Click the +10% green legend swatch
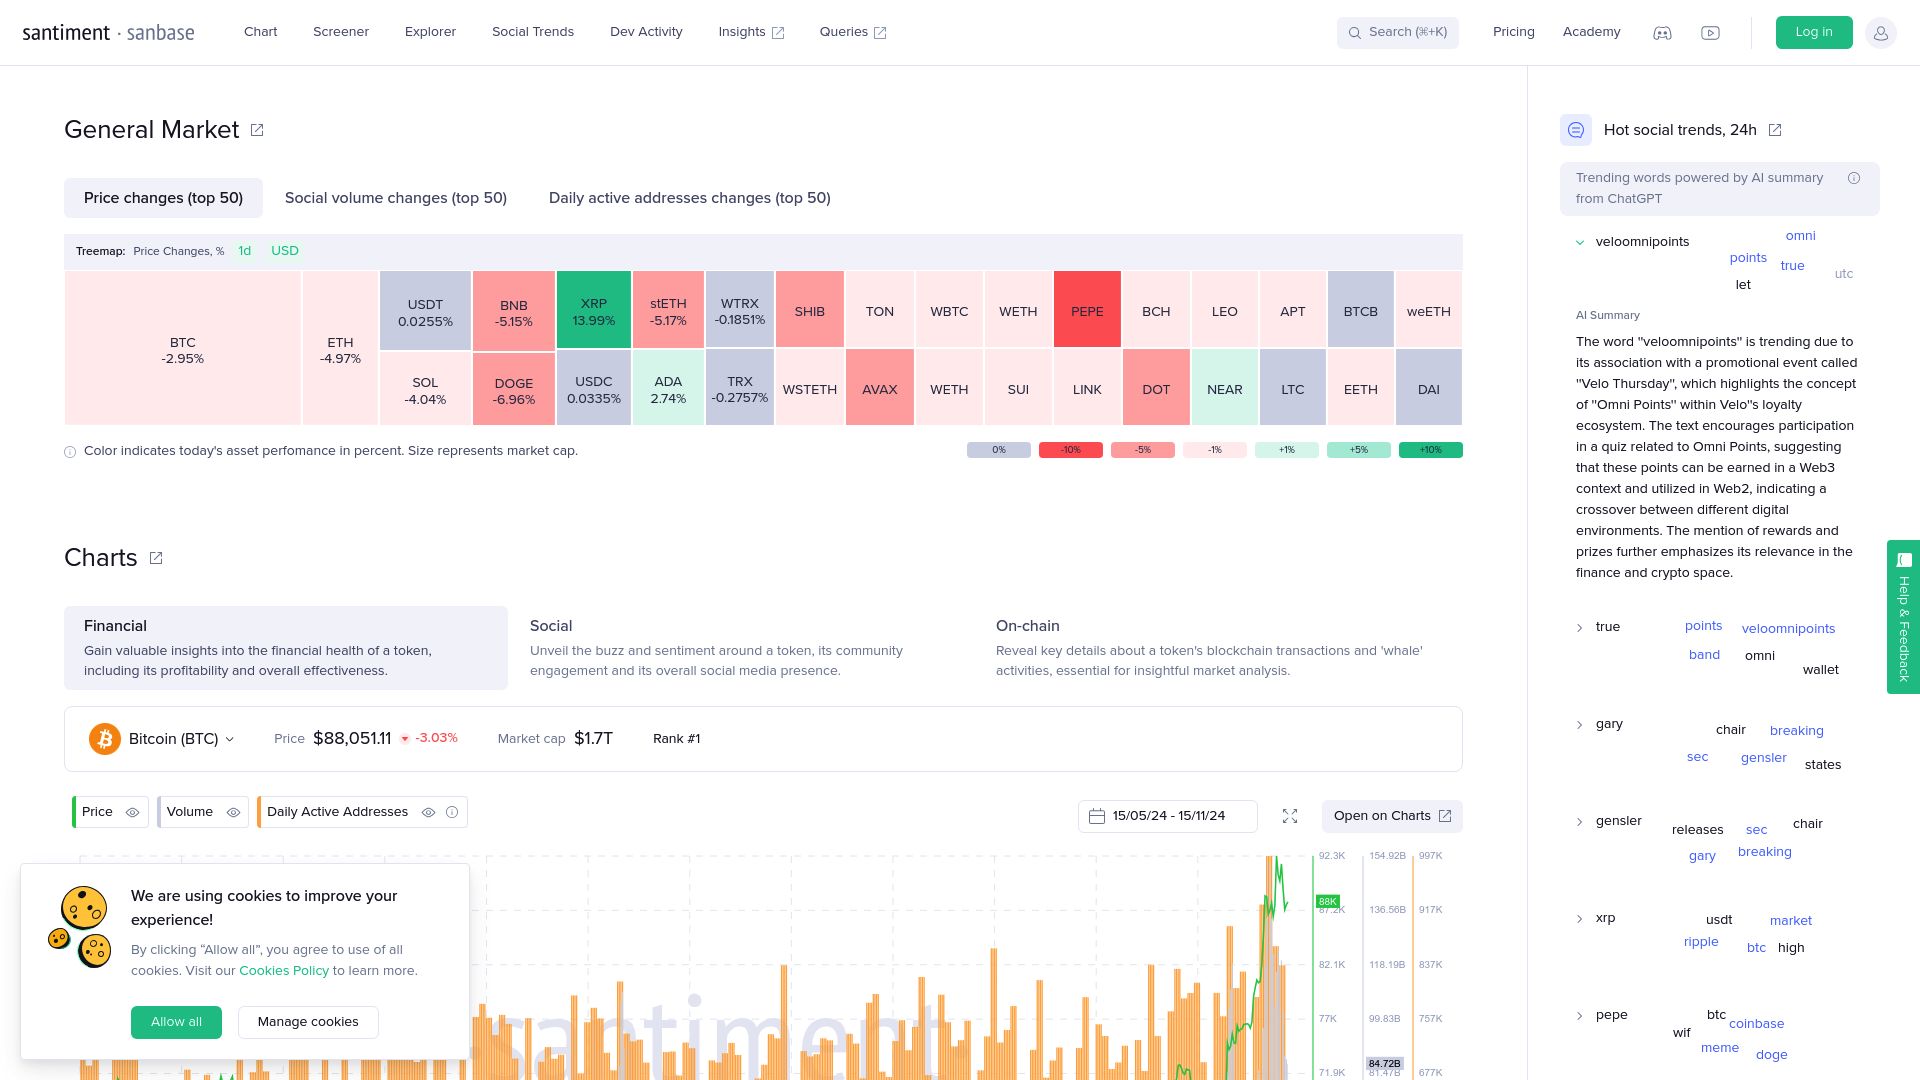The height and width of the screenshot is (1080, 1920). coord(1431,450)
